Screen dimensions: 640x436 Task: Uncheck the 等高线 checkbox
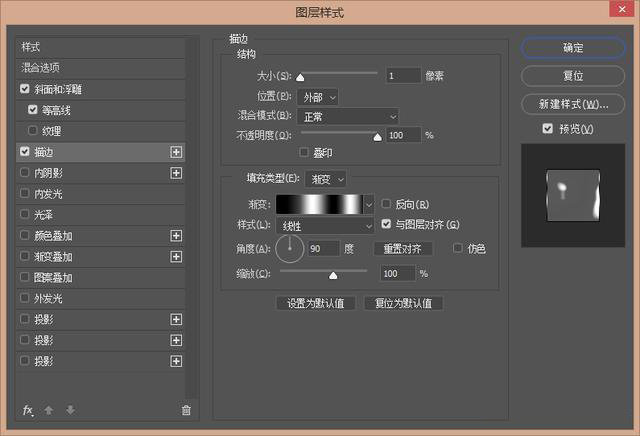pyautogui.click(x=33, y=109)
